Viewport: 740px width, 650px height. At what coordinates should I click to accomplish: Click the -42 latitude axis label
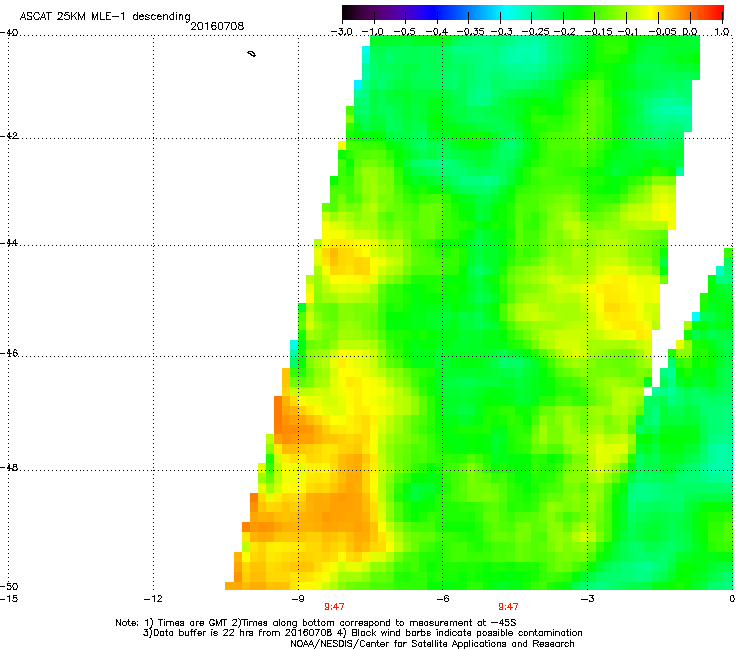click(x=9, y=136)
